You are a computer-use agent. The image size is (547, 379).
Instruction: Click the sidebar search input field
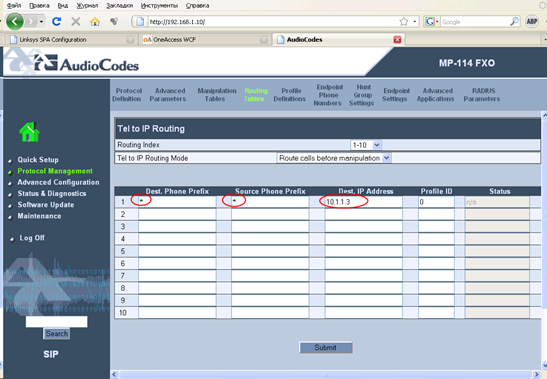click(57, 321)
